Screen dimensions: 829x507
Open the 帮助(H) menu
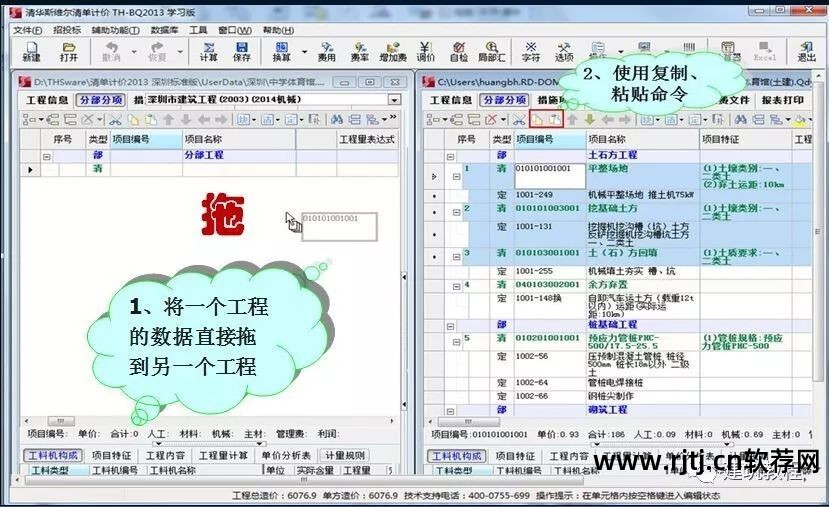pyautogui.click(x=278, y=30)
